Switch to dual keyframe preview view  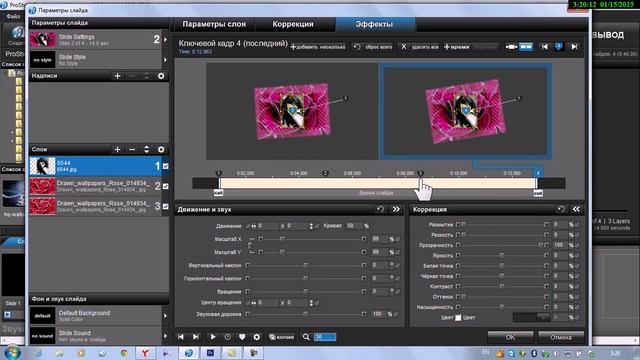[x=526, y=47]
